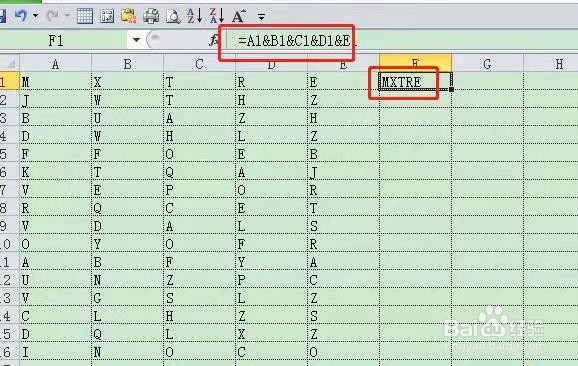Open the Redo history dropdown arrow

click(67, 15)
